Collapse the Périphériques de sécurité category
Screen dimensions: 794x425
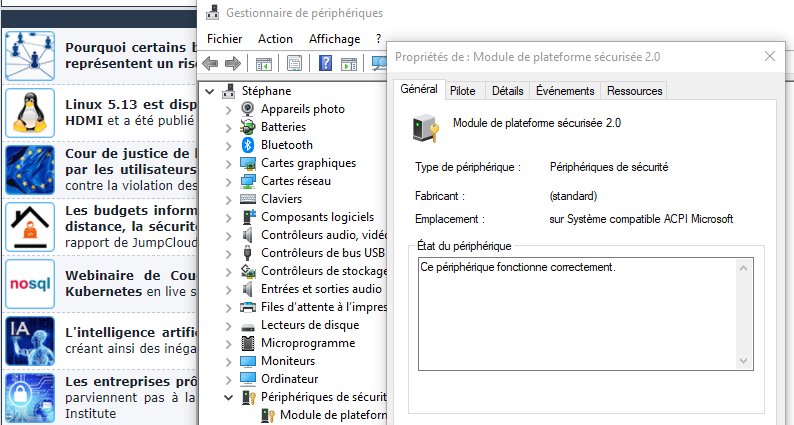tap(228, 398)
